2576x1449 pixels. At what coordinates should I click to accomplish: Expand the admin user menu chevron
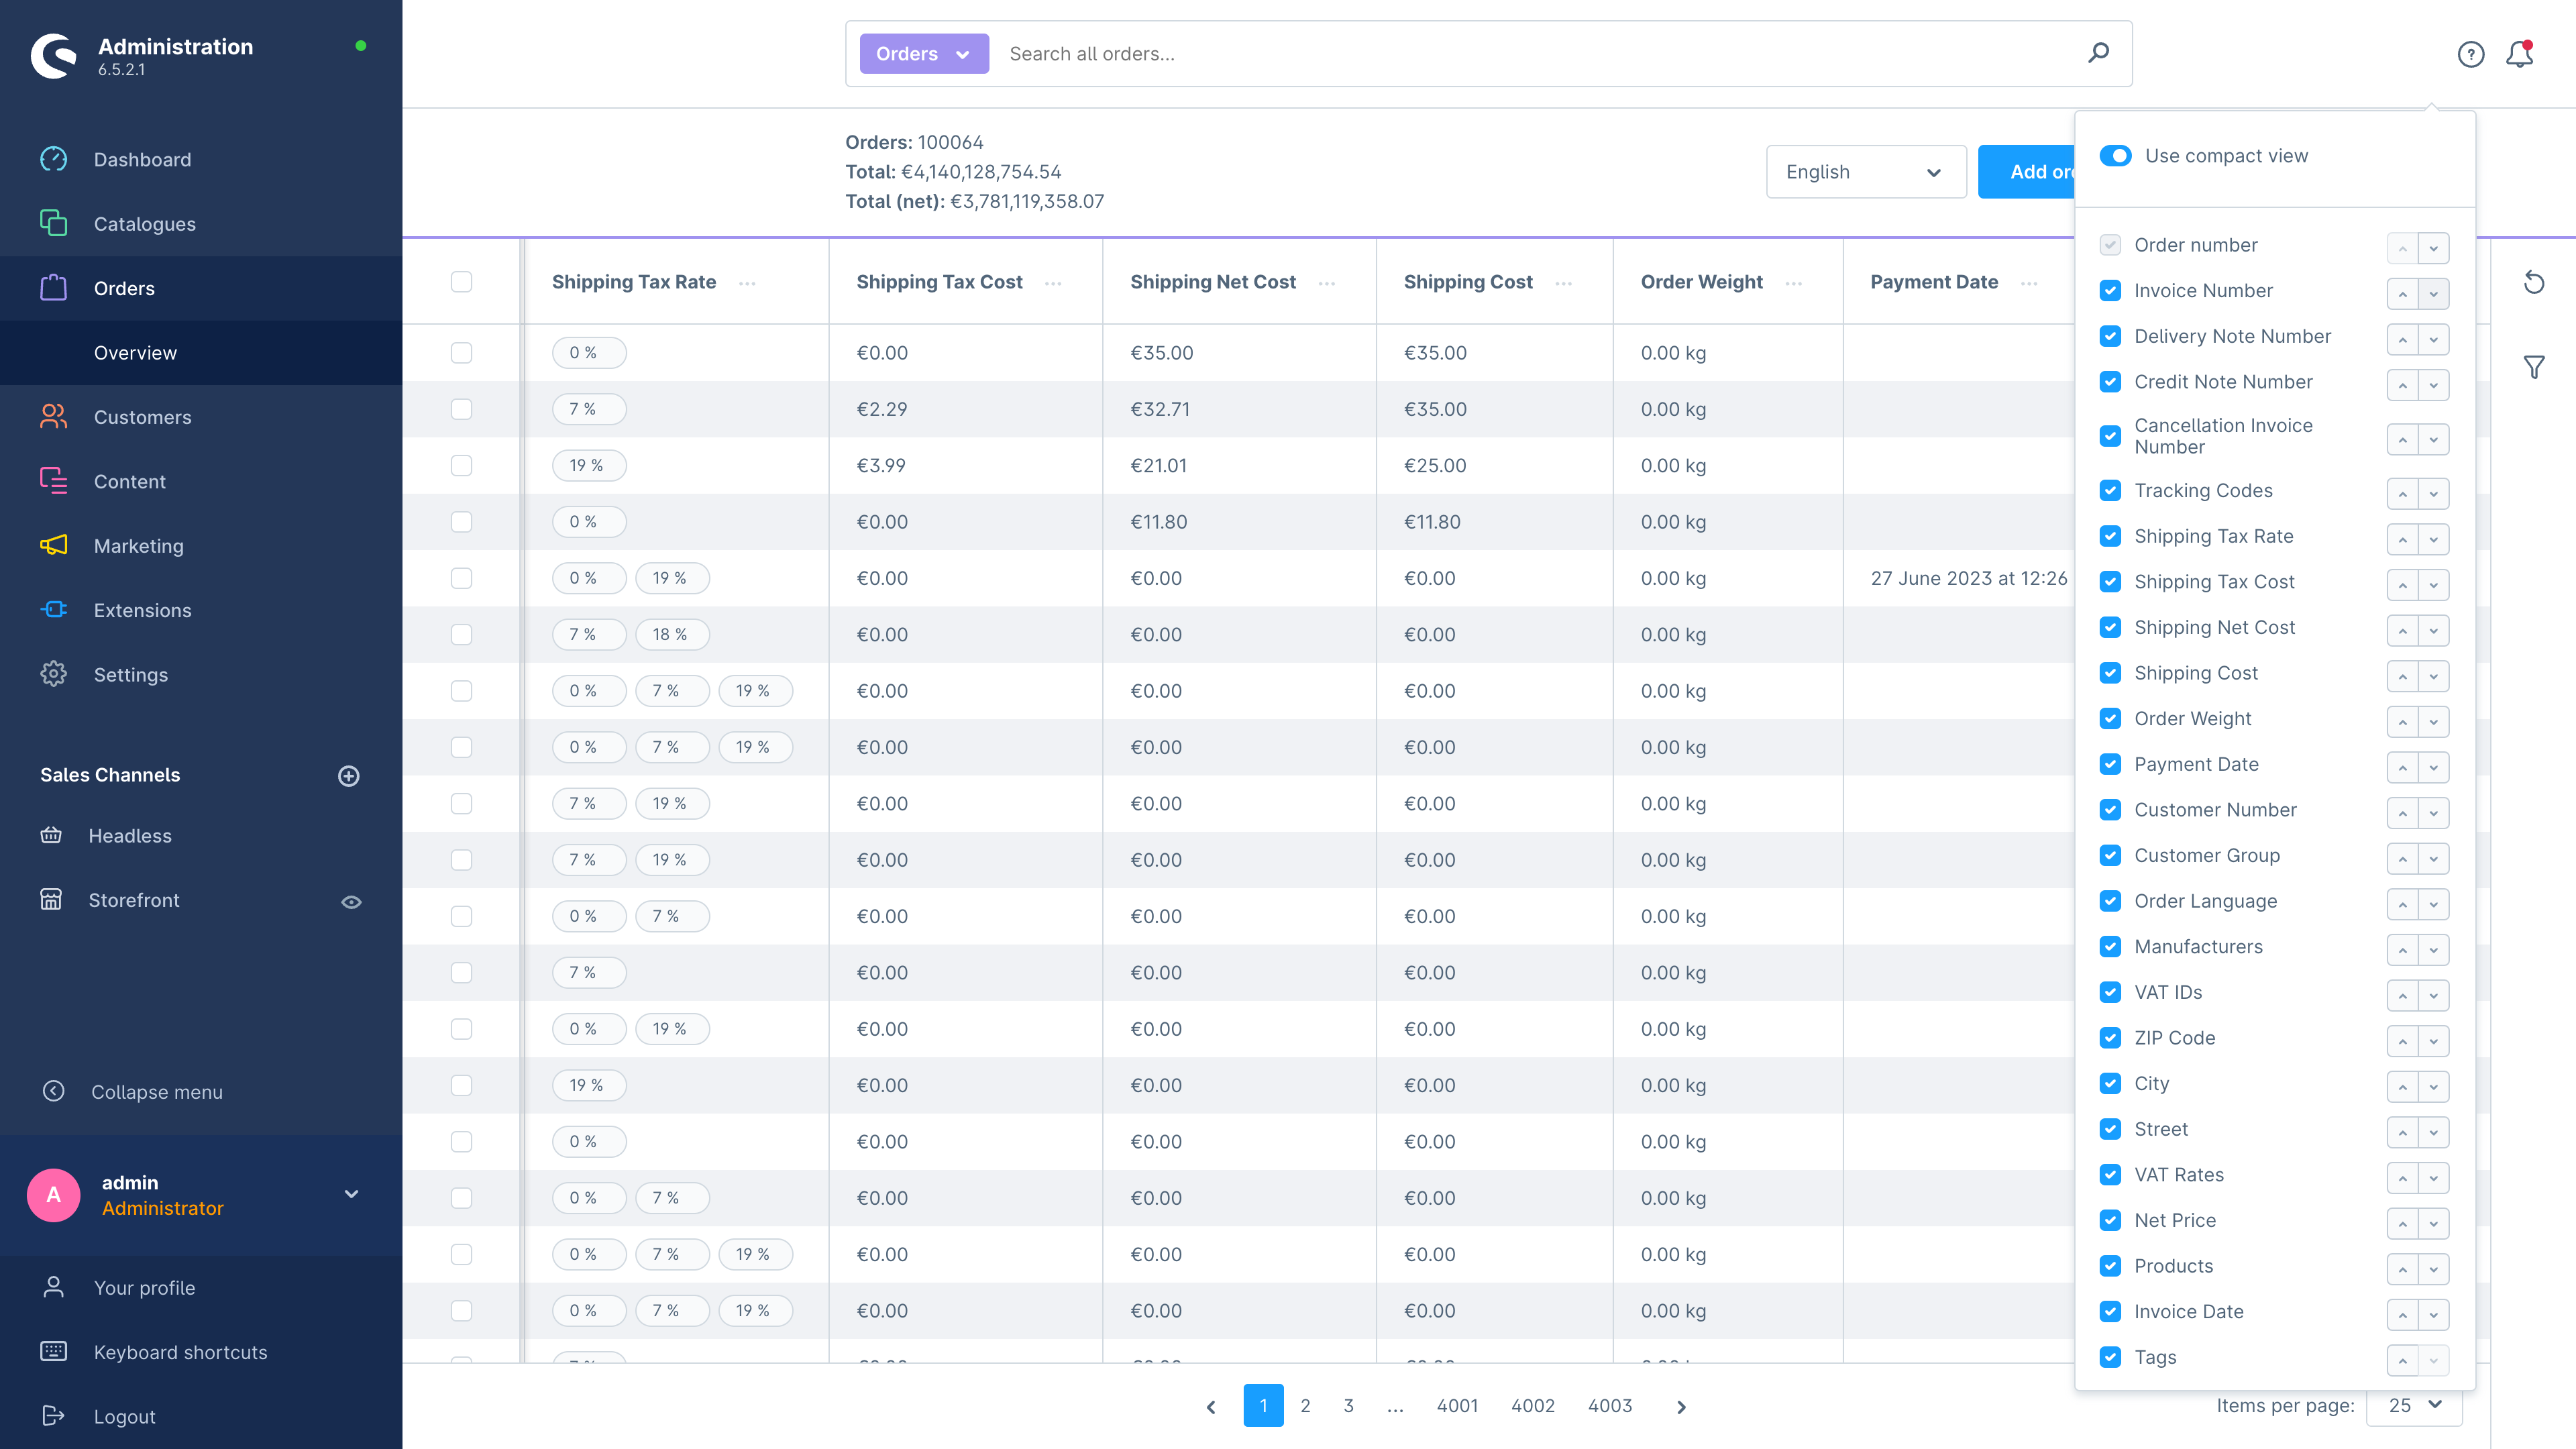(x=351, y=1194)
